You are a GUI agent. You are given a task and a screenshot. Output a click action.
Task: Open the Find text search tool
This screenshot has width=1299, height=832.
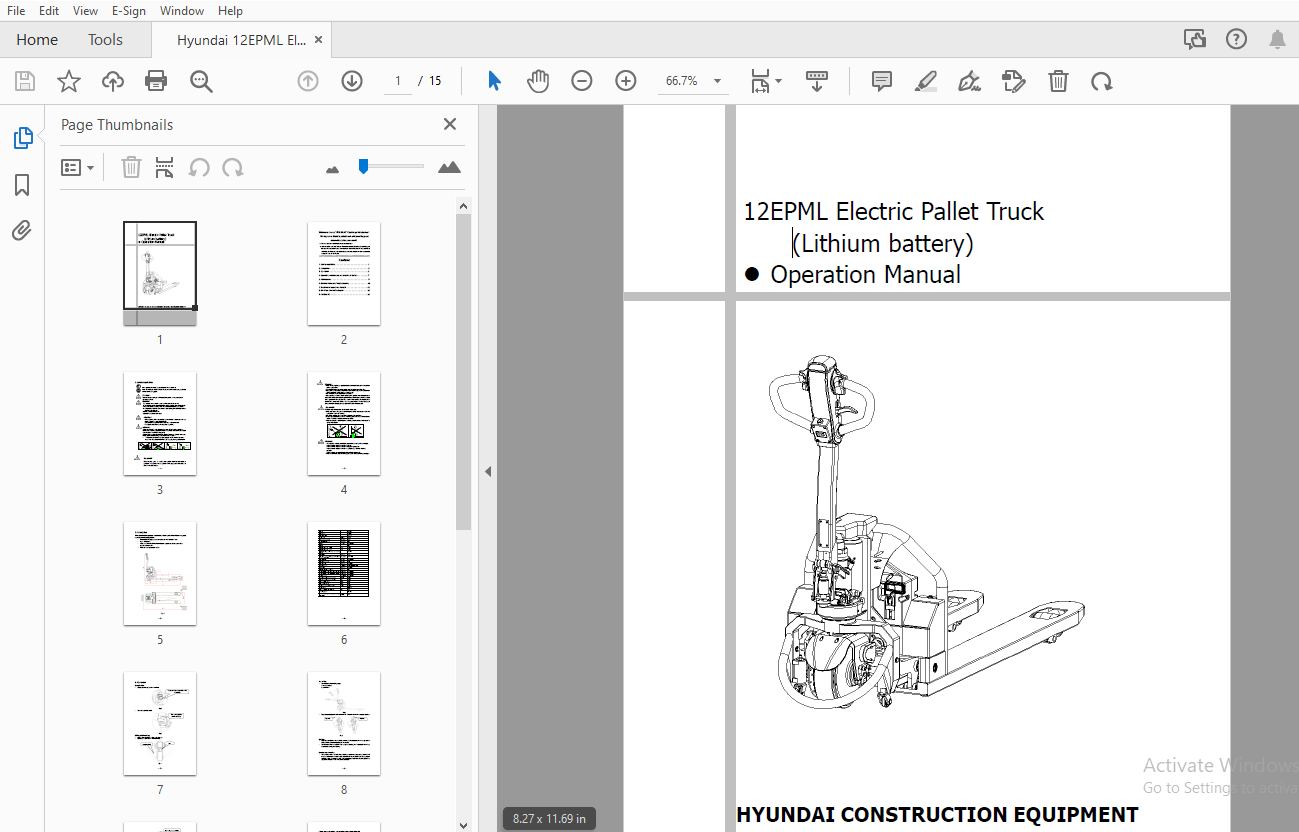(201, 81)
